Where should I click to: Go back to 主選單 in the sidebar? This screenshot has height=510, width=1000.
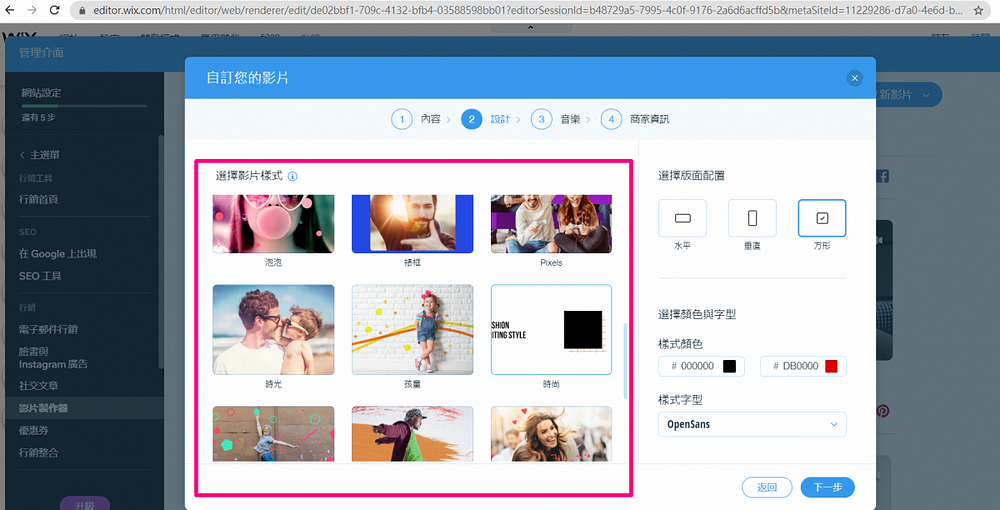40,155
